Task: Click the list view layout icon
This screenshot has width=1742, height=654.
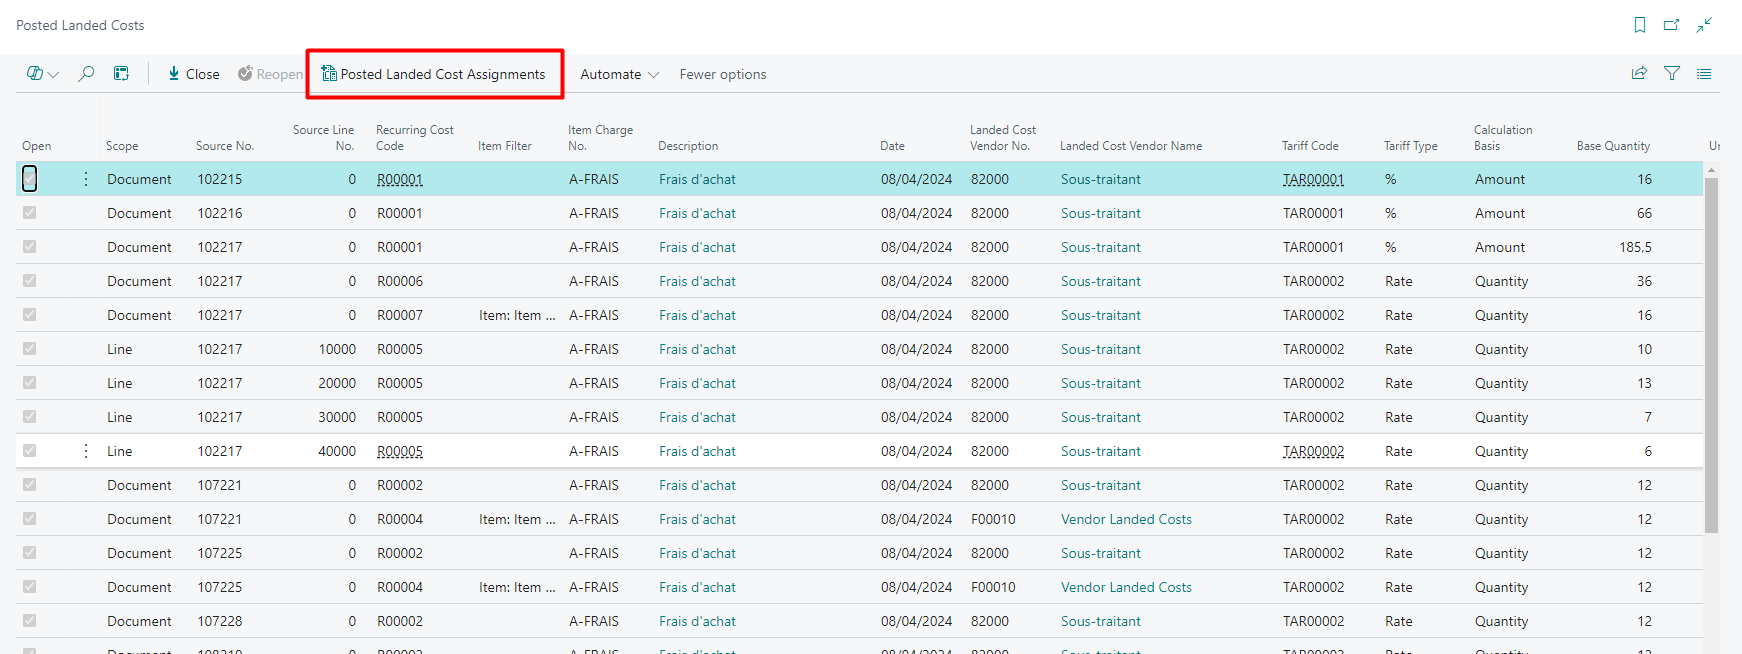Action: click(1704, 73)
